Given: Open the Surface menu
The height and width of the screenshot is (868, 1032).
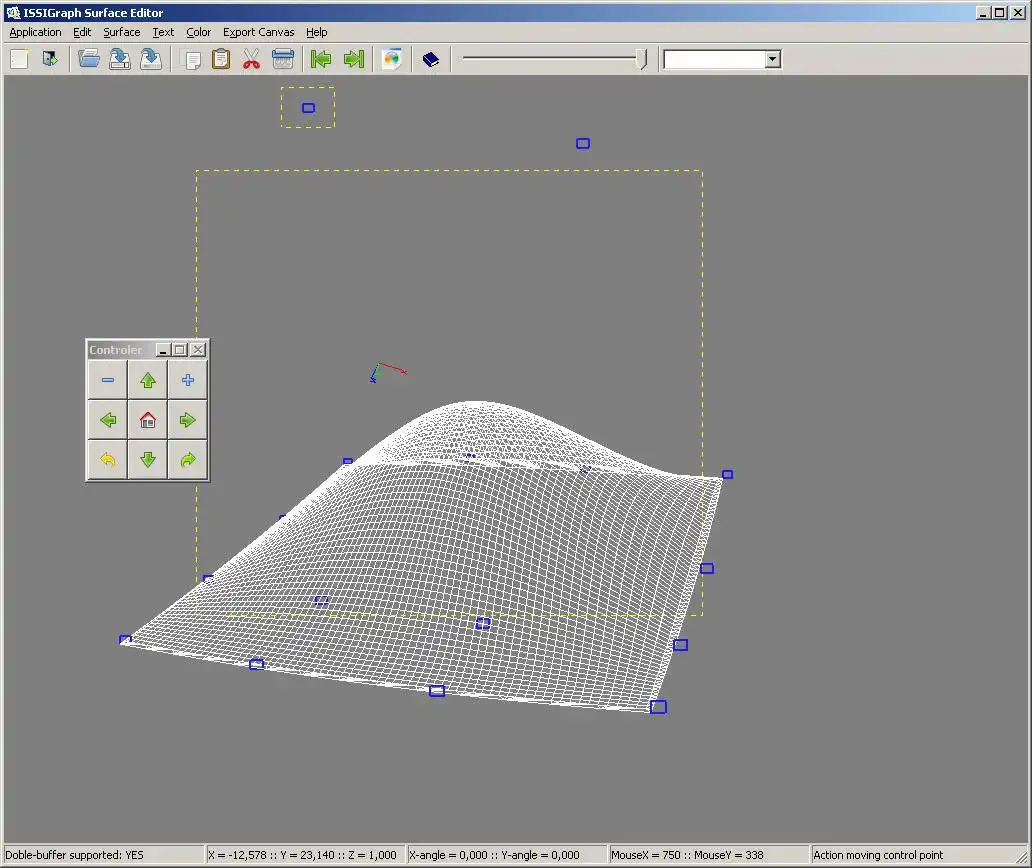Looking at the screenshot, I should click(122, 32).
